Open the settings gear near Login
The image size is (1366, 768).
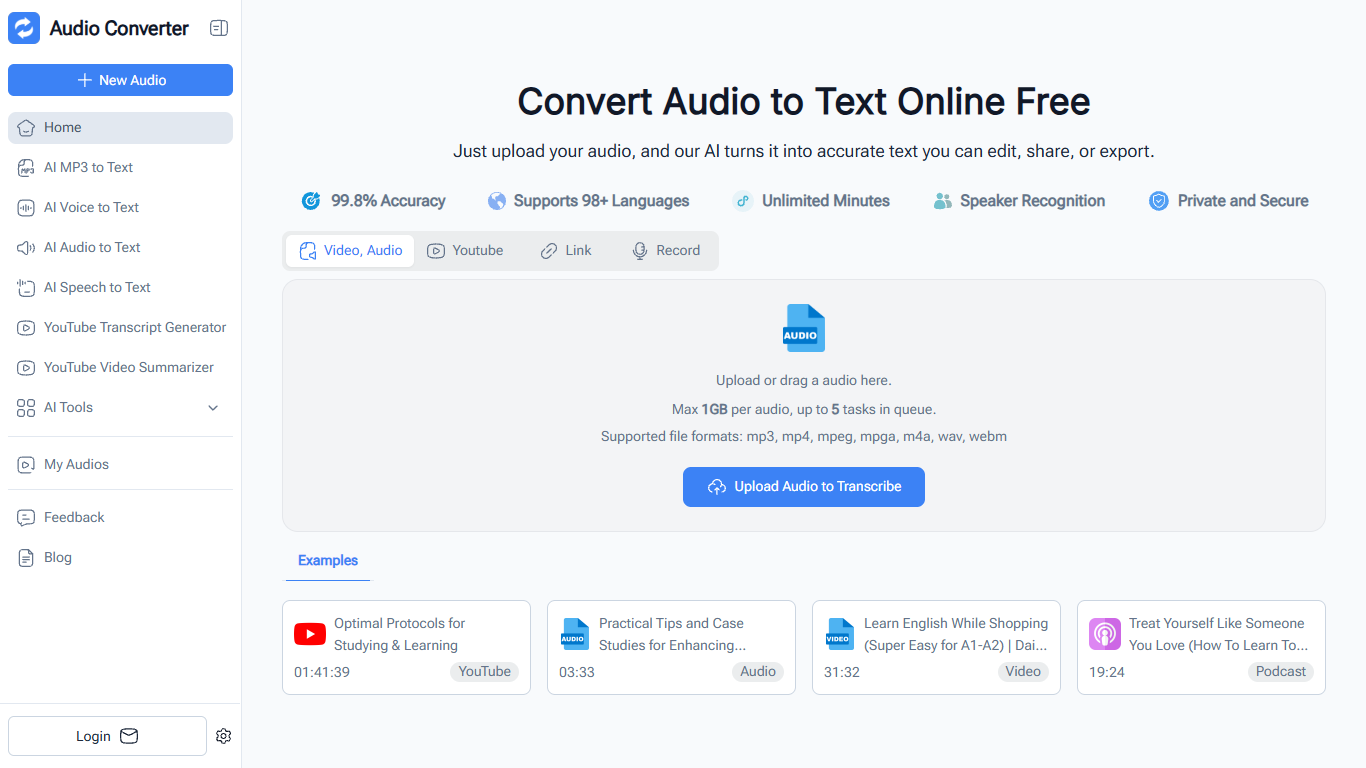(x=223, y=736)
